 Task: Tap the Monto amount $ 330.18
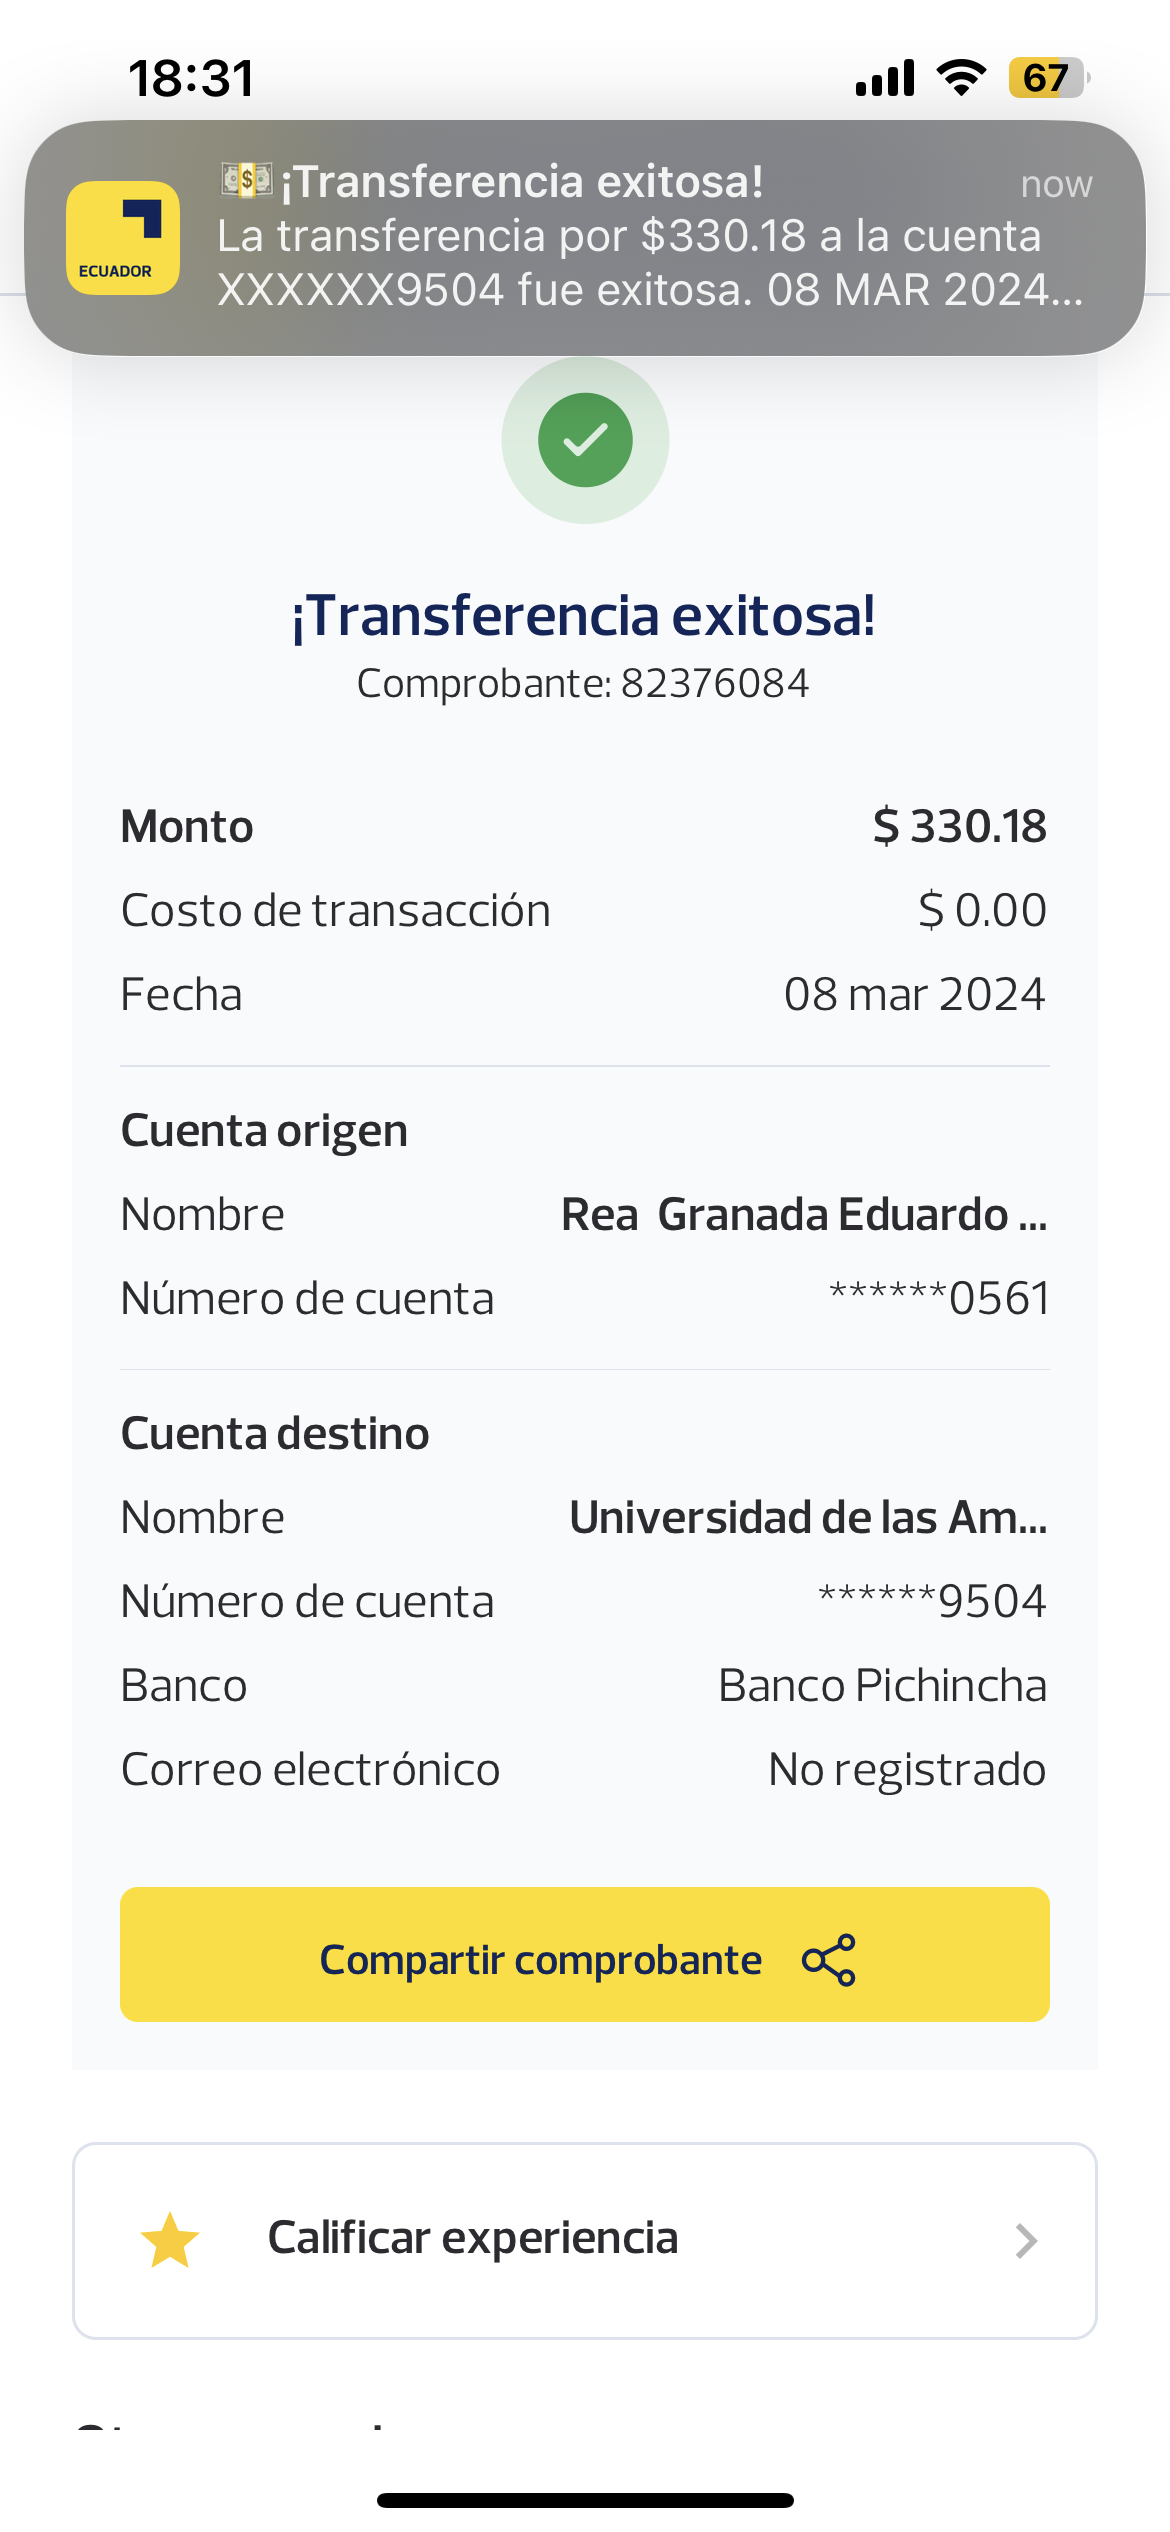(960, 826)
